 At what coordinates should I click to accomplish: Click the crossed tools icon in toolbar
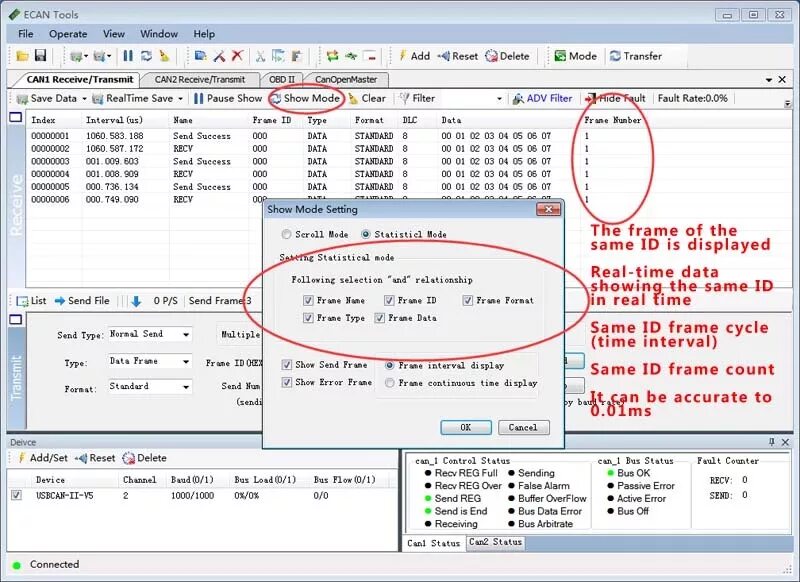(219, 56)
